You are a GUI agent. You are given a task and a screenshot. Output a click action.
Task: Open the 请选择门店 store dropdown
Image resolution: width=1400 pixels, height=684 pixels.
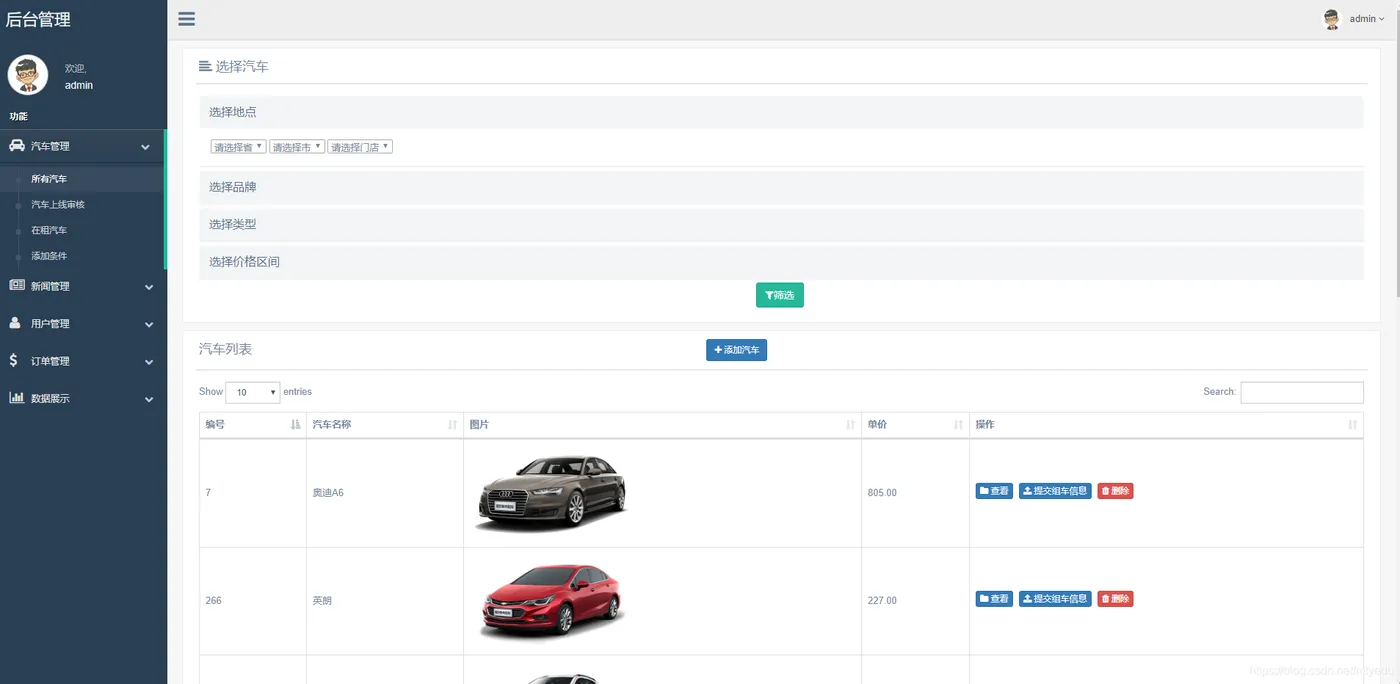[360, 147]
